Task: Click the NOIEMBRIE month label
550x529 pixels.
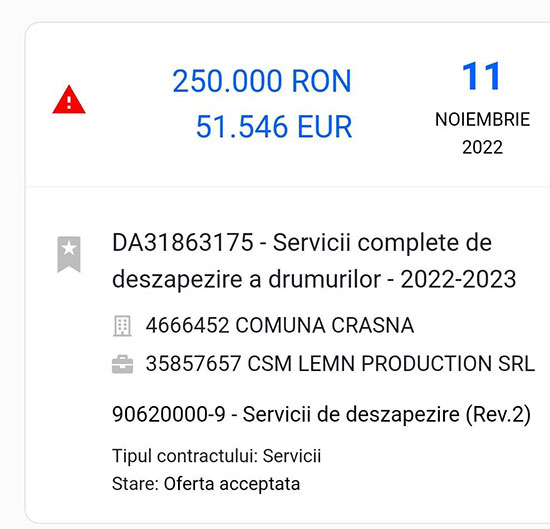Action: [482, 120]
